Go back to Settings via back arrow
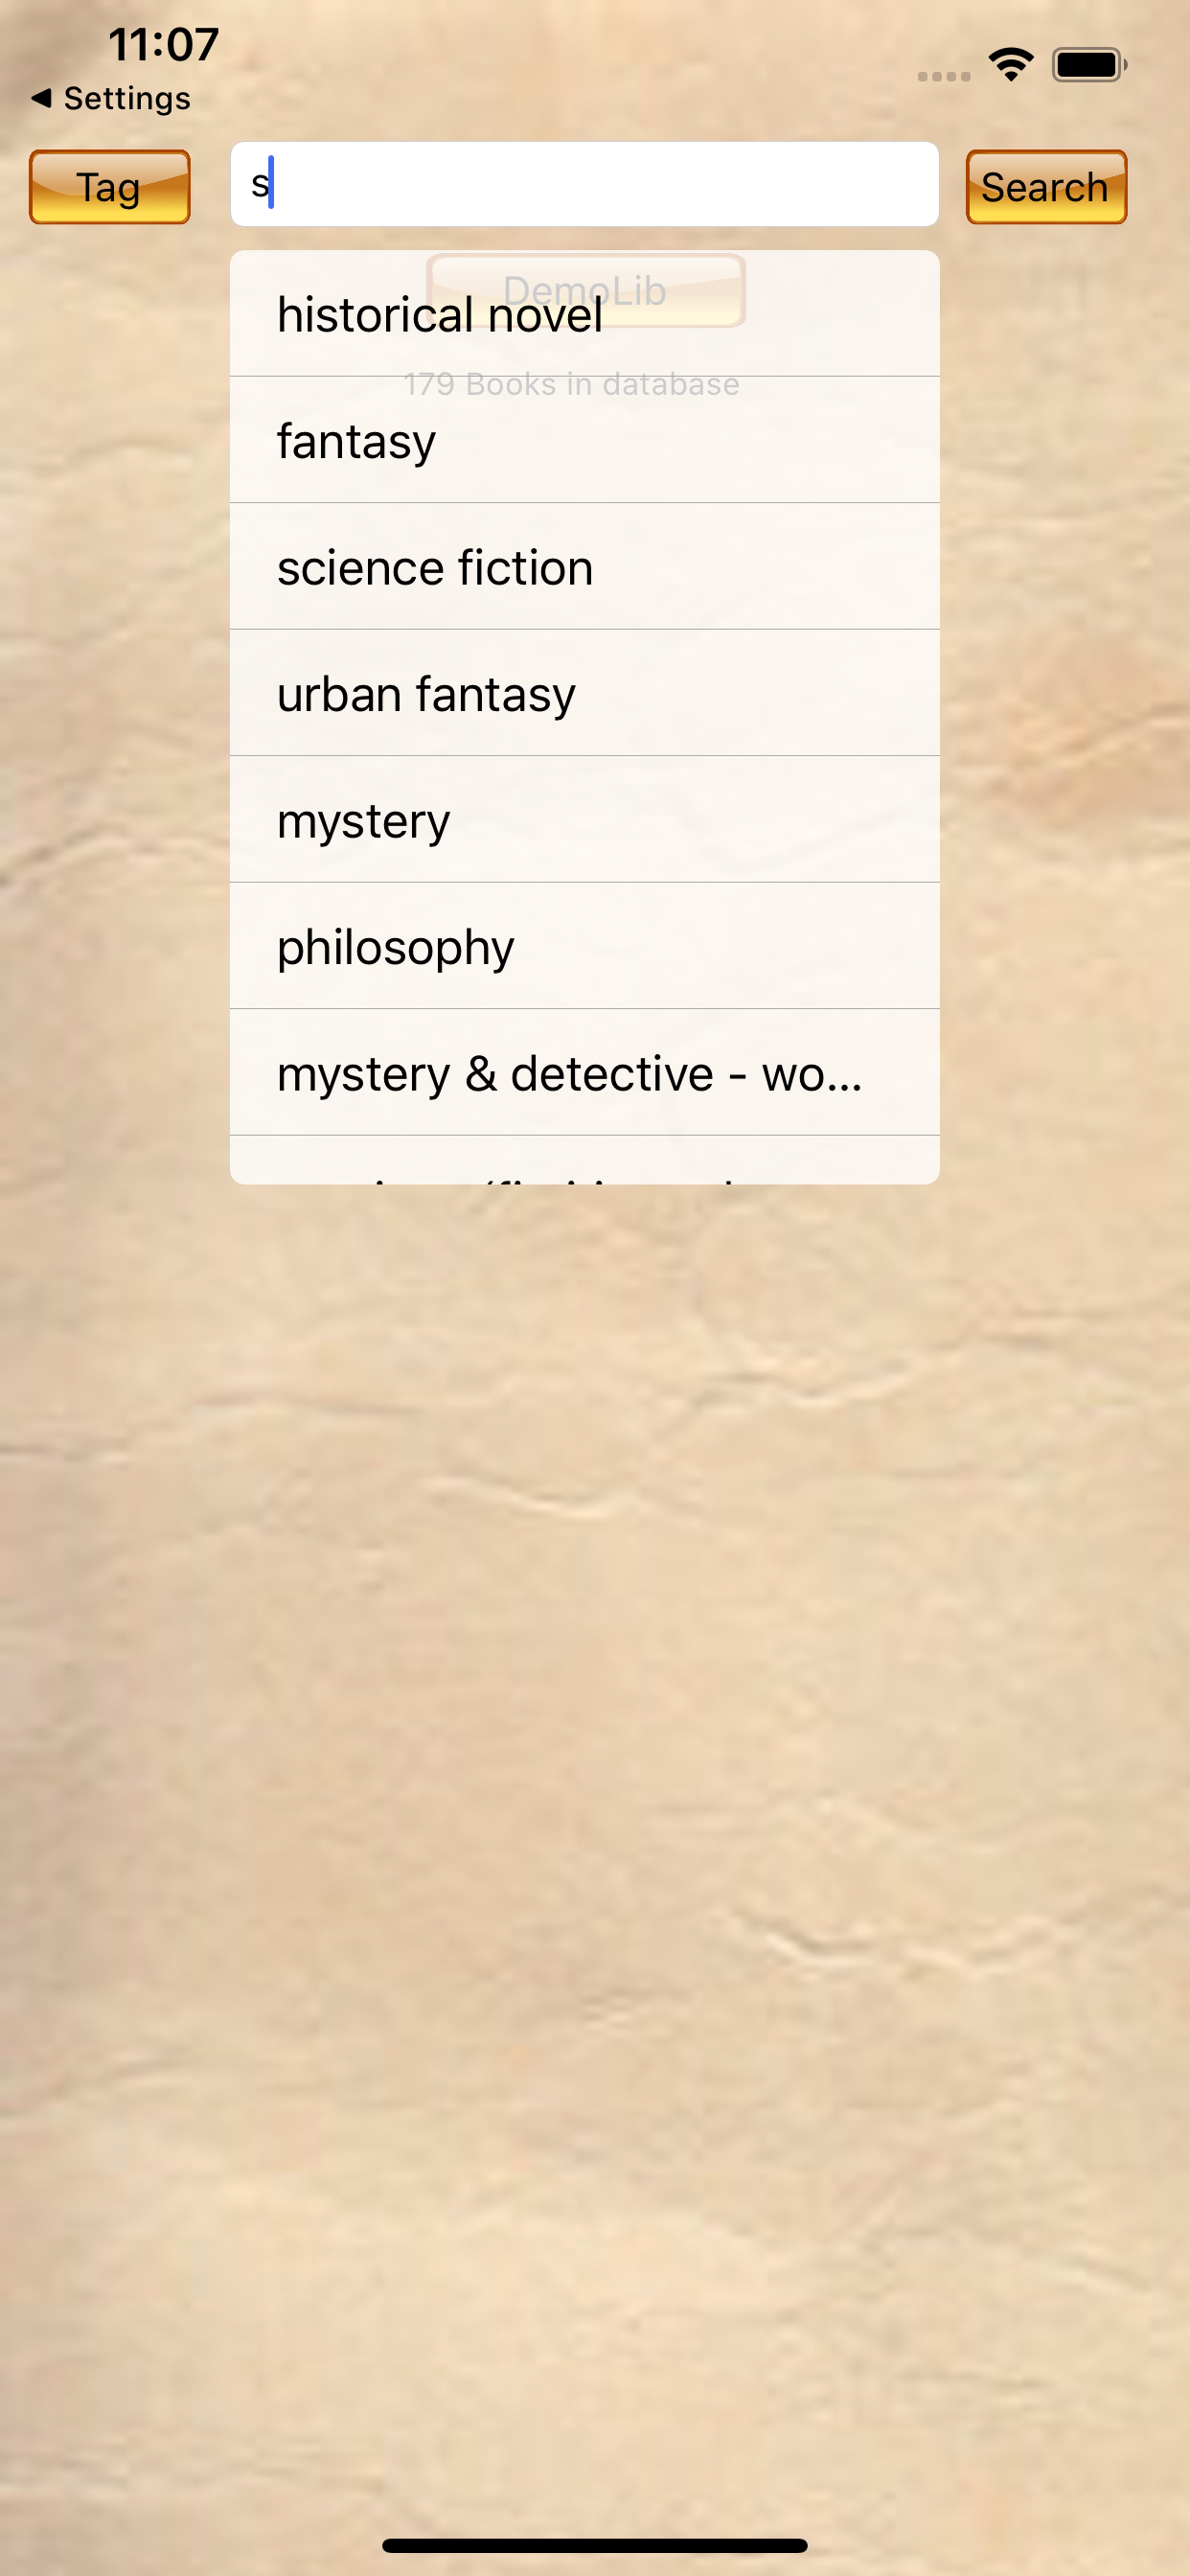Screen dimensions: 1190x2576 [x=41, y=98]
